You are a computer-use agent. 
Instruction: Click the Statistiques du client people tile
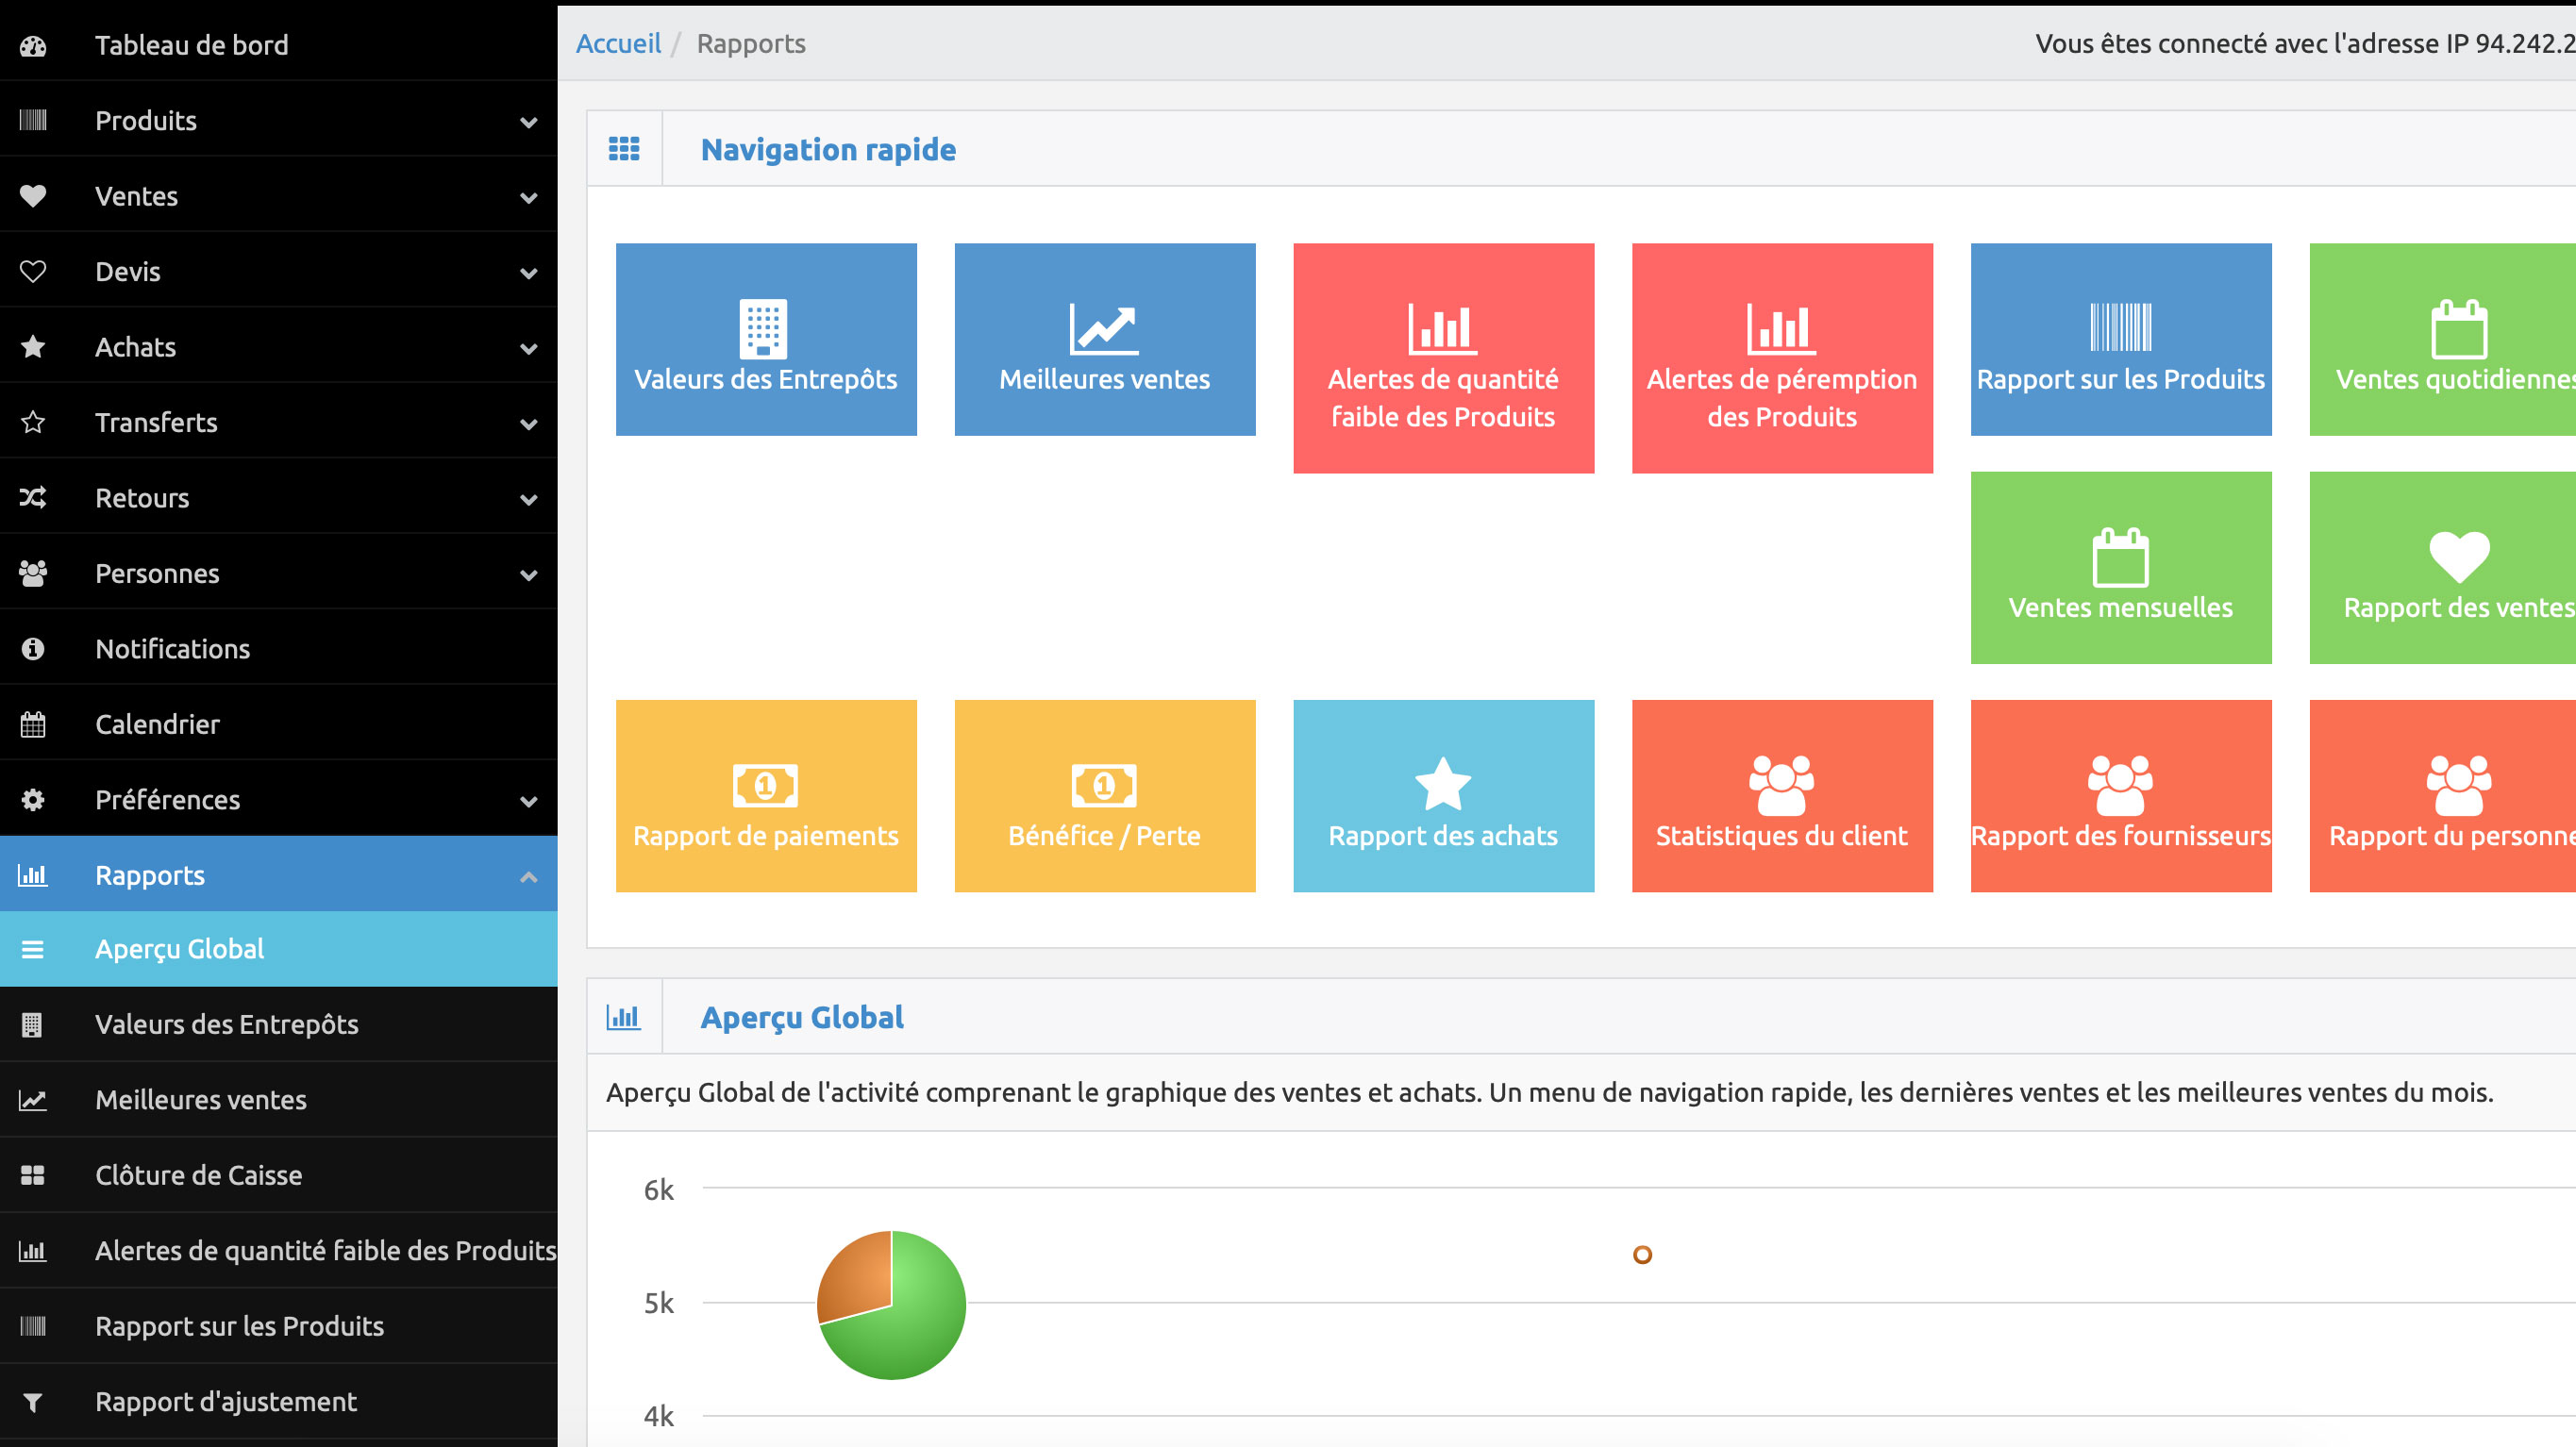coord(1781,796)
